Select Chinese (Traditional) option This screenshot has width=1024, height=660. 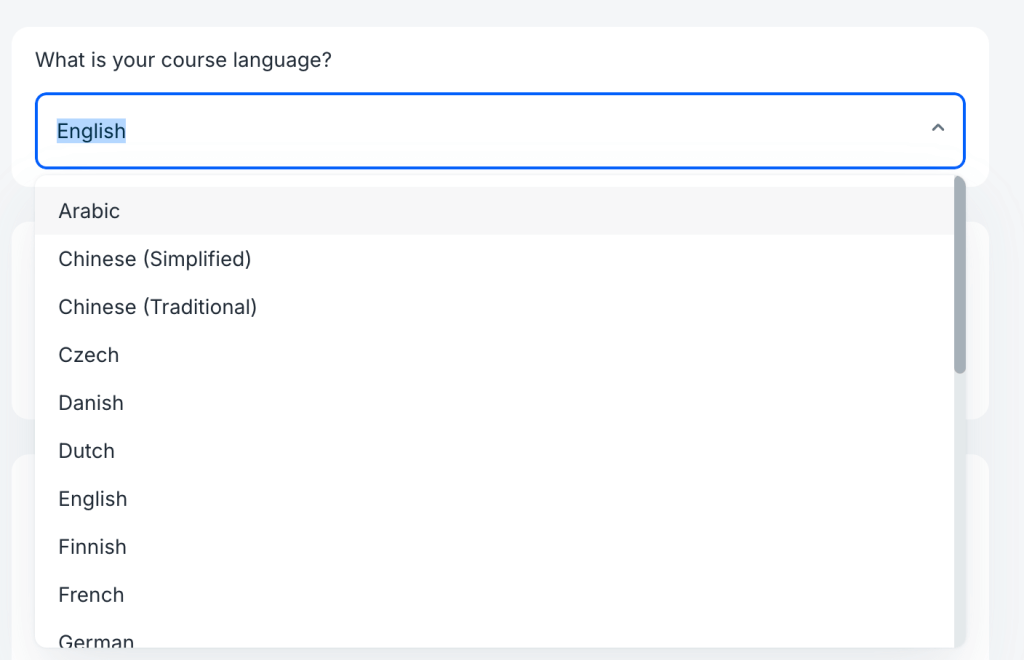coord(157,307)
